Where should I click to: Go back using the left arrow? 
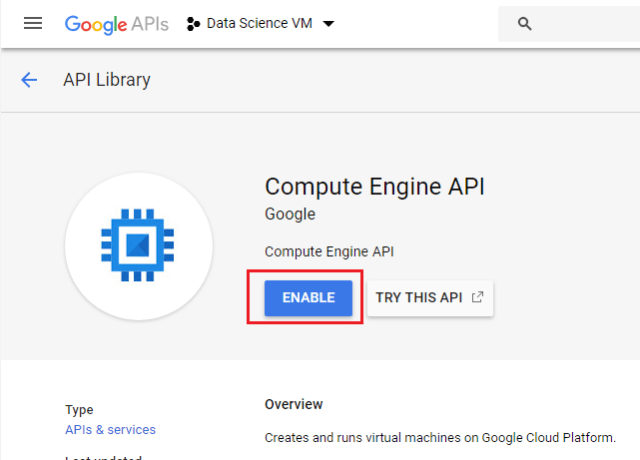(29, 80)
